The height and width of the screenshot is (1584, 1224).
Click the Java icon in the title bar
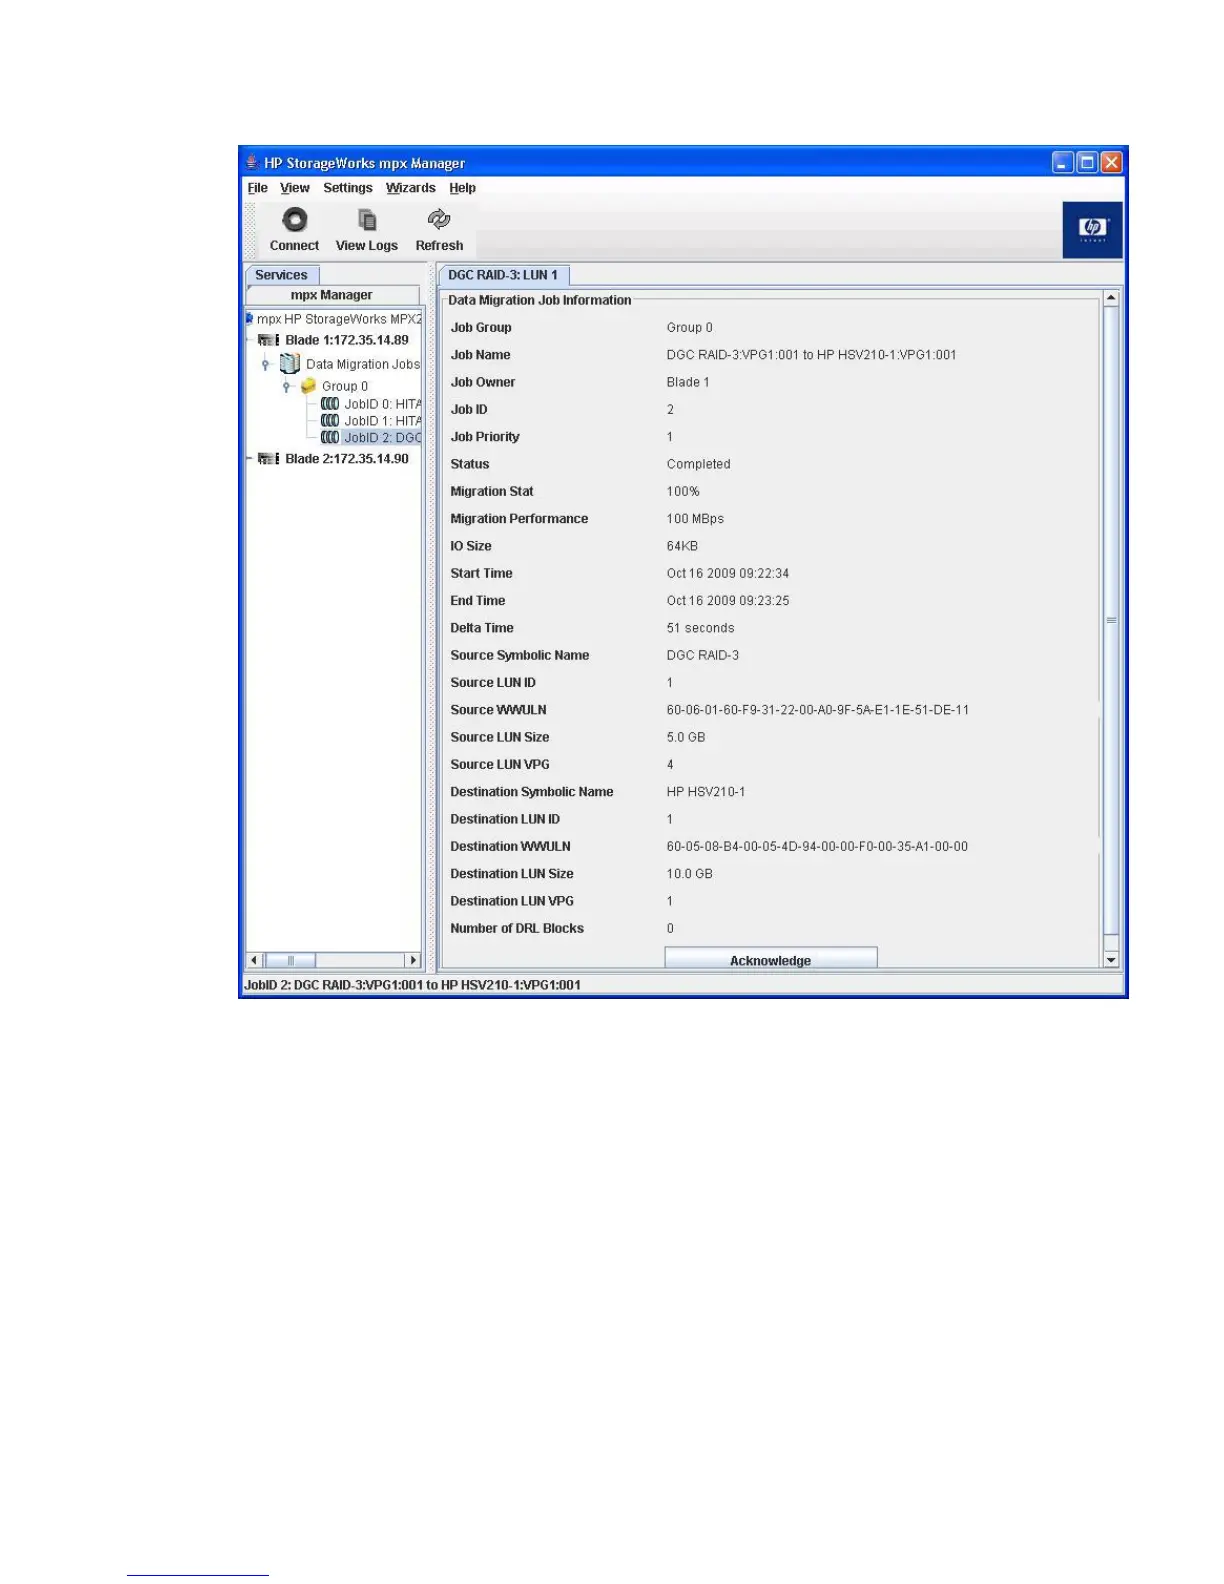[252, 163]
